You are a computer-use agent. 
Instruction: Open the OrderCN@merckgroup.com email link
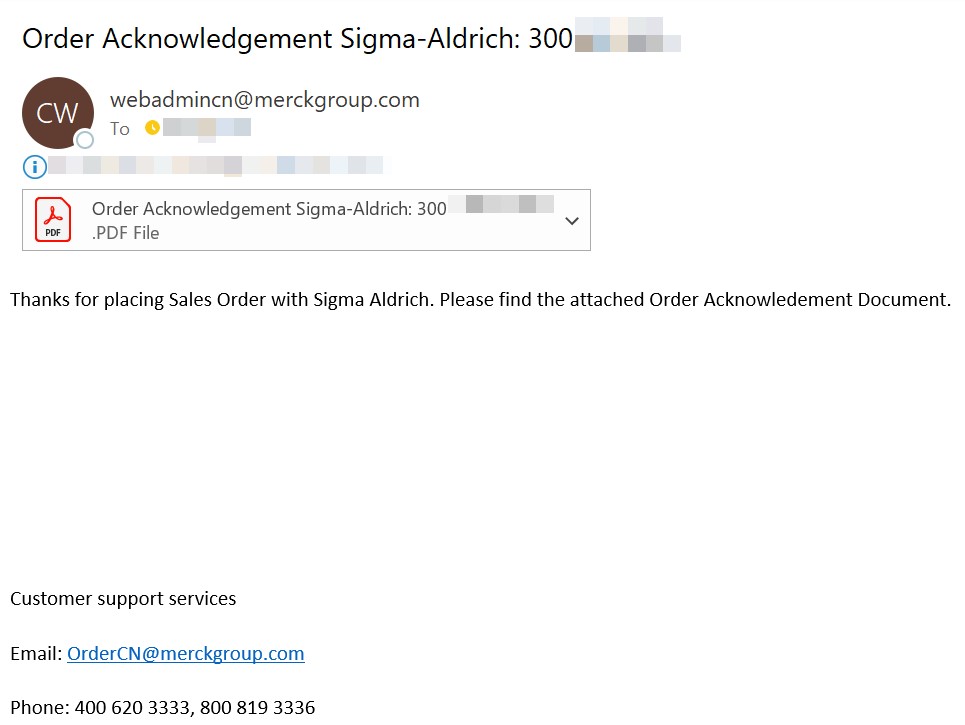click(185, 654)
